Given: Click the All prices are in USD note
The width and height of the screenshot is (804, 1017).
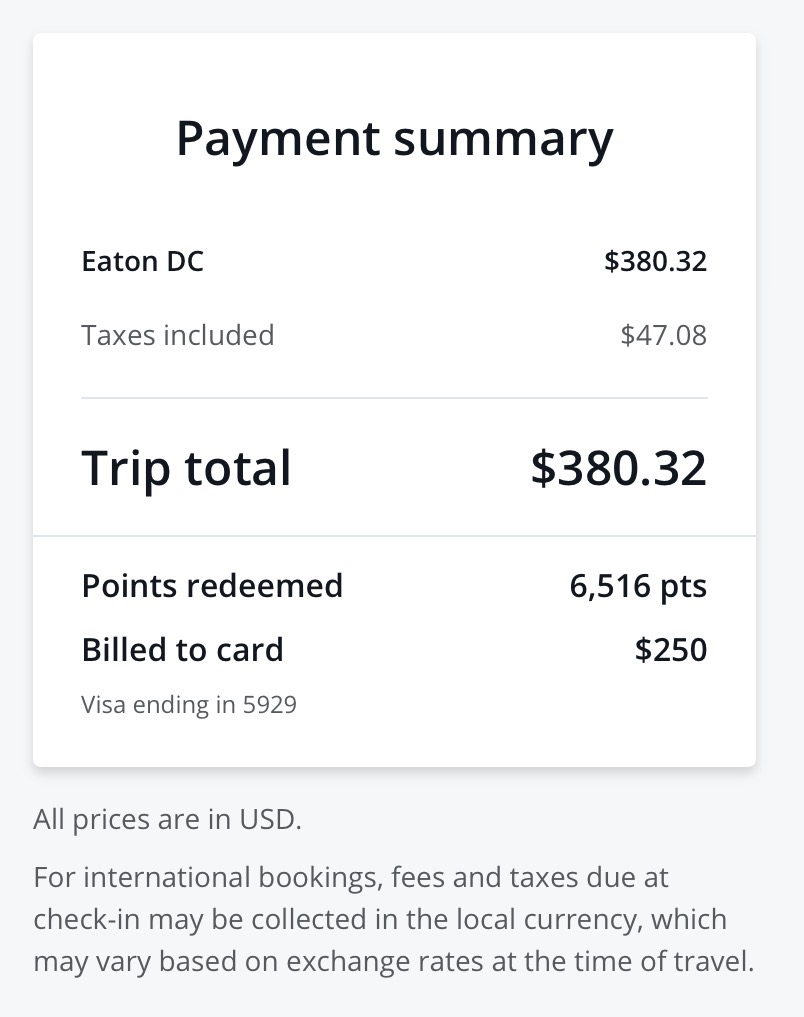Looking at the screenshot, I should [x=167, y=820].
